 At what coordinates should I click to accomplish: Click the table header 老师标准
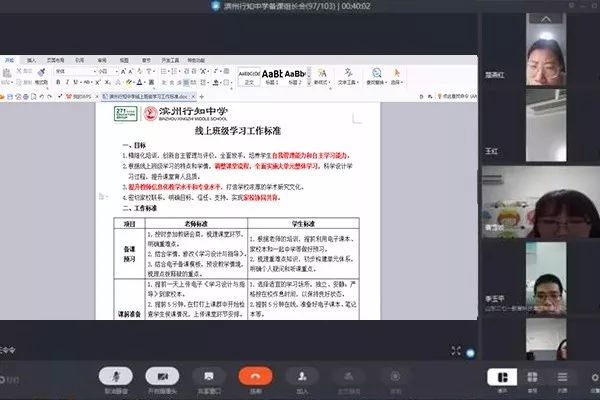coord(196,224)
